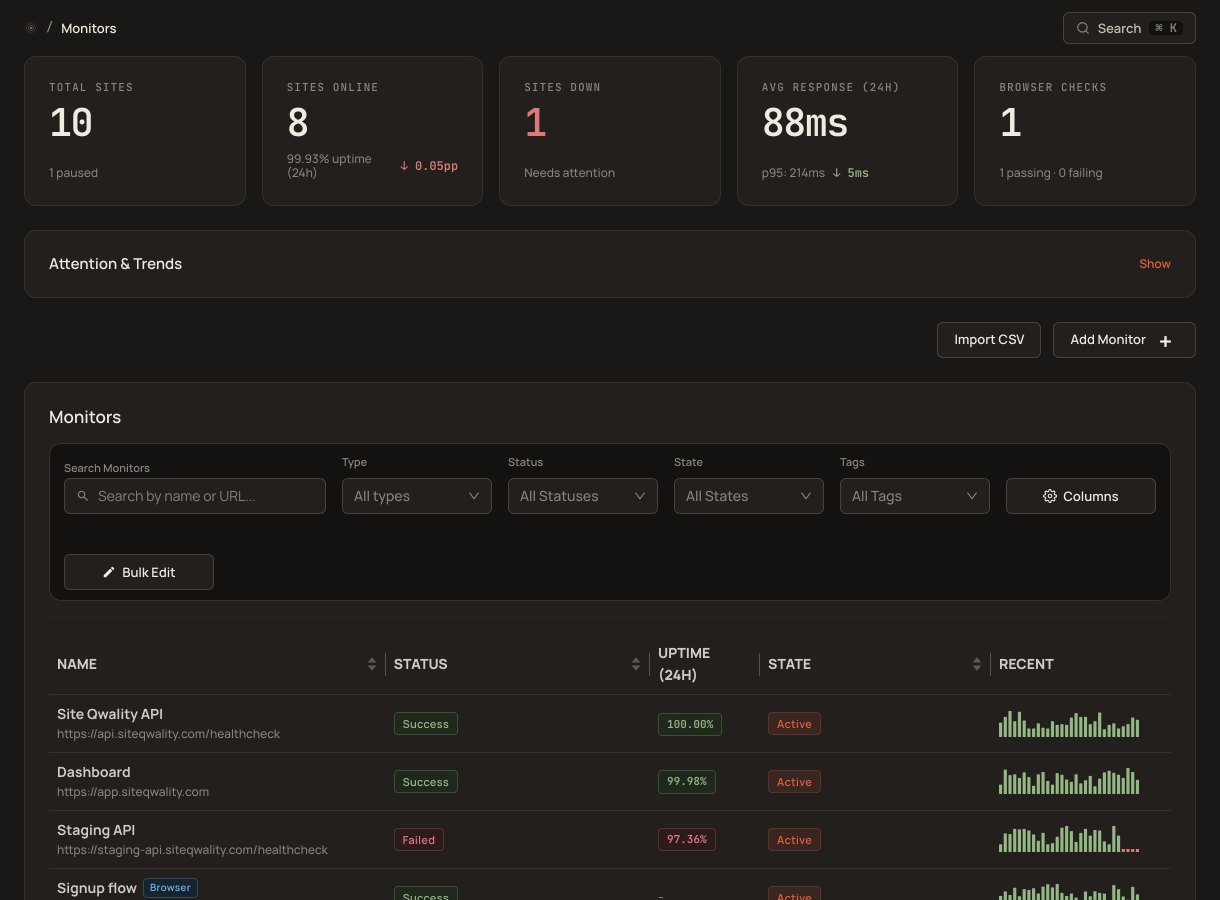Click the Active state badge for Dashboard
The height and width of the screenshot is (900, 1220).
pyautogui.click(x=794, y=782)
